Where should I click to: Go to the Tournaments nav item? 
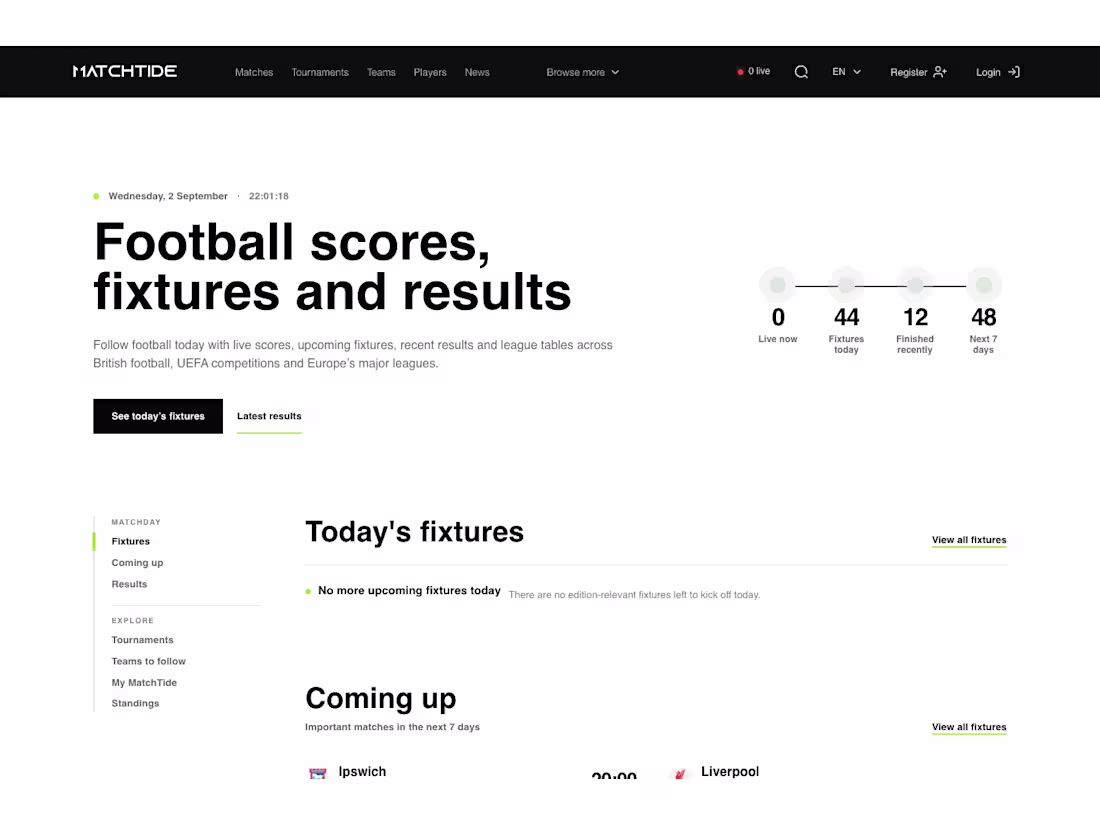coord(320,72)
